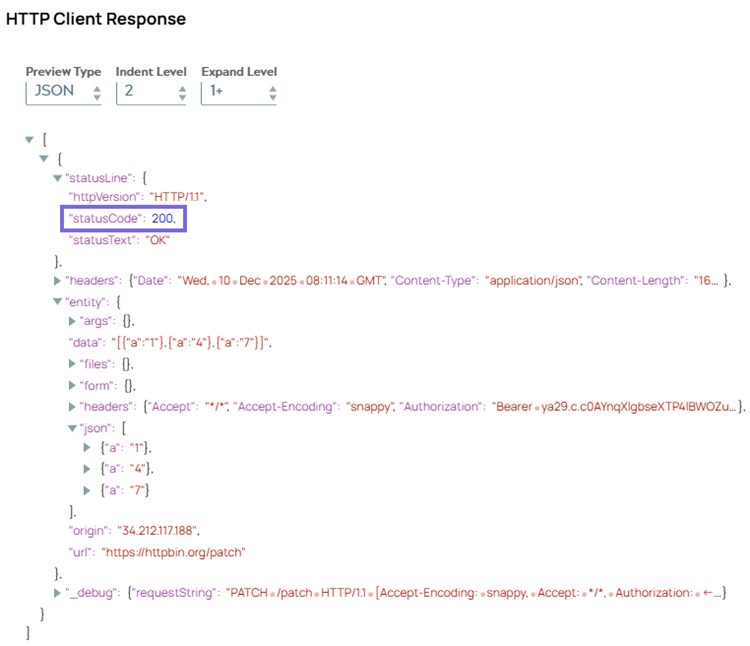Expand the json item with value 1
Viewport: 750px width, 646px height.
88,448
